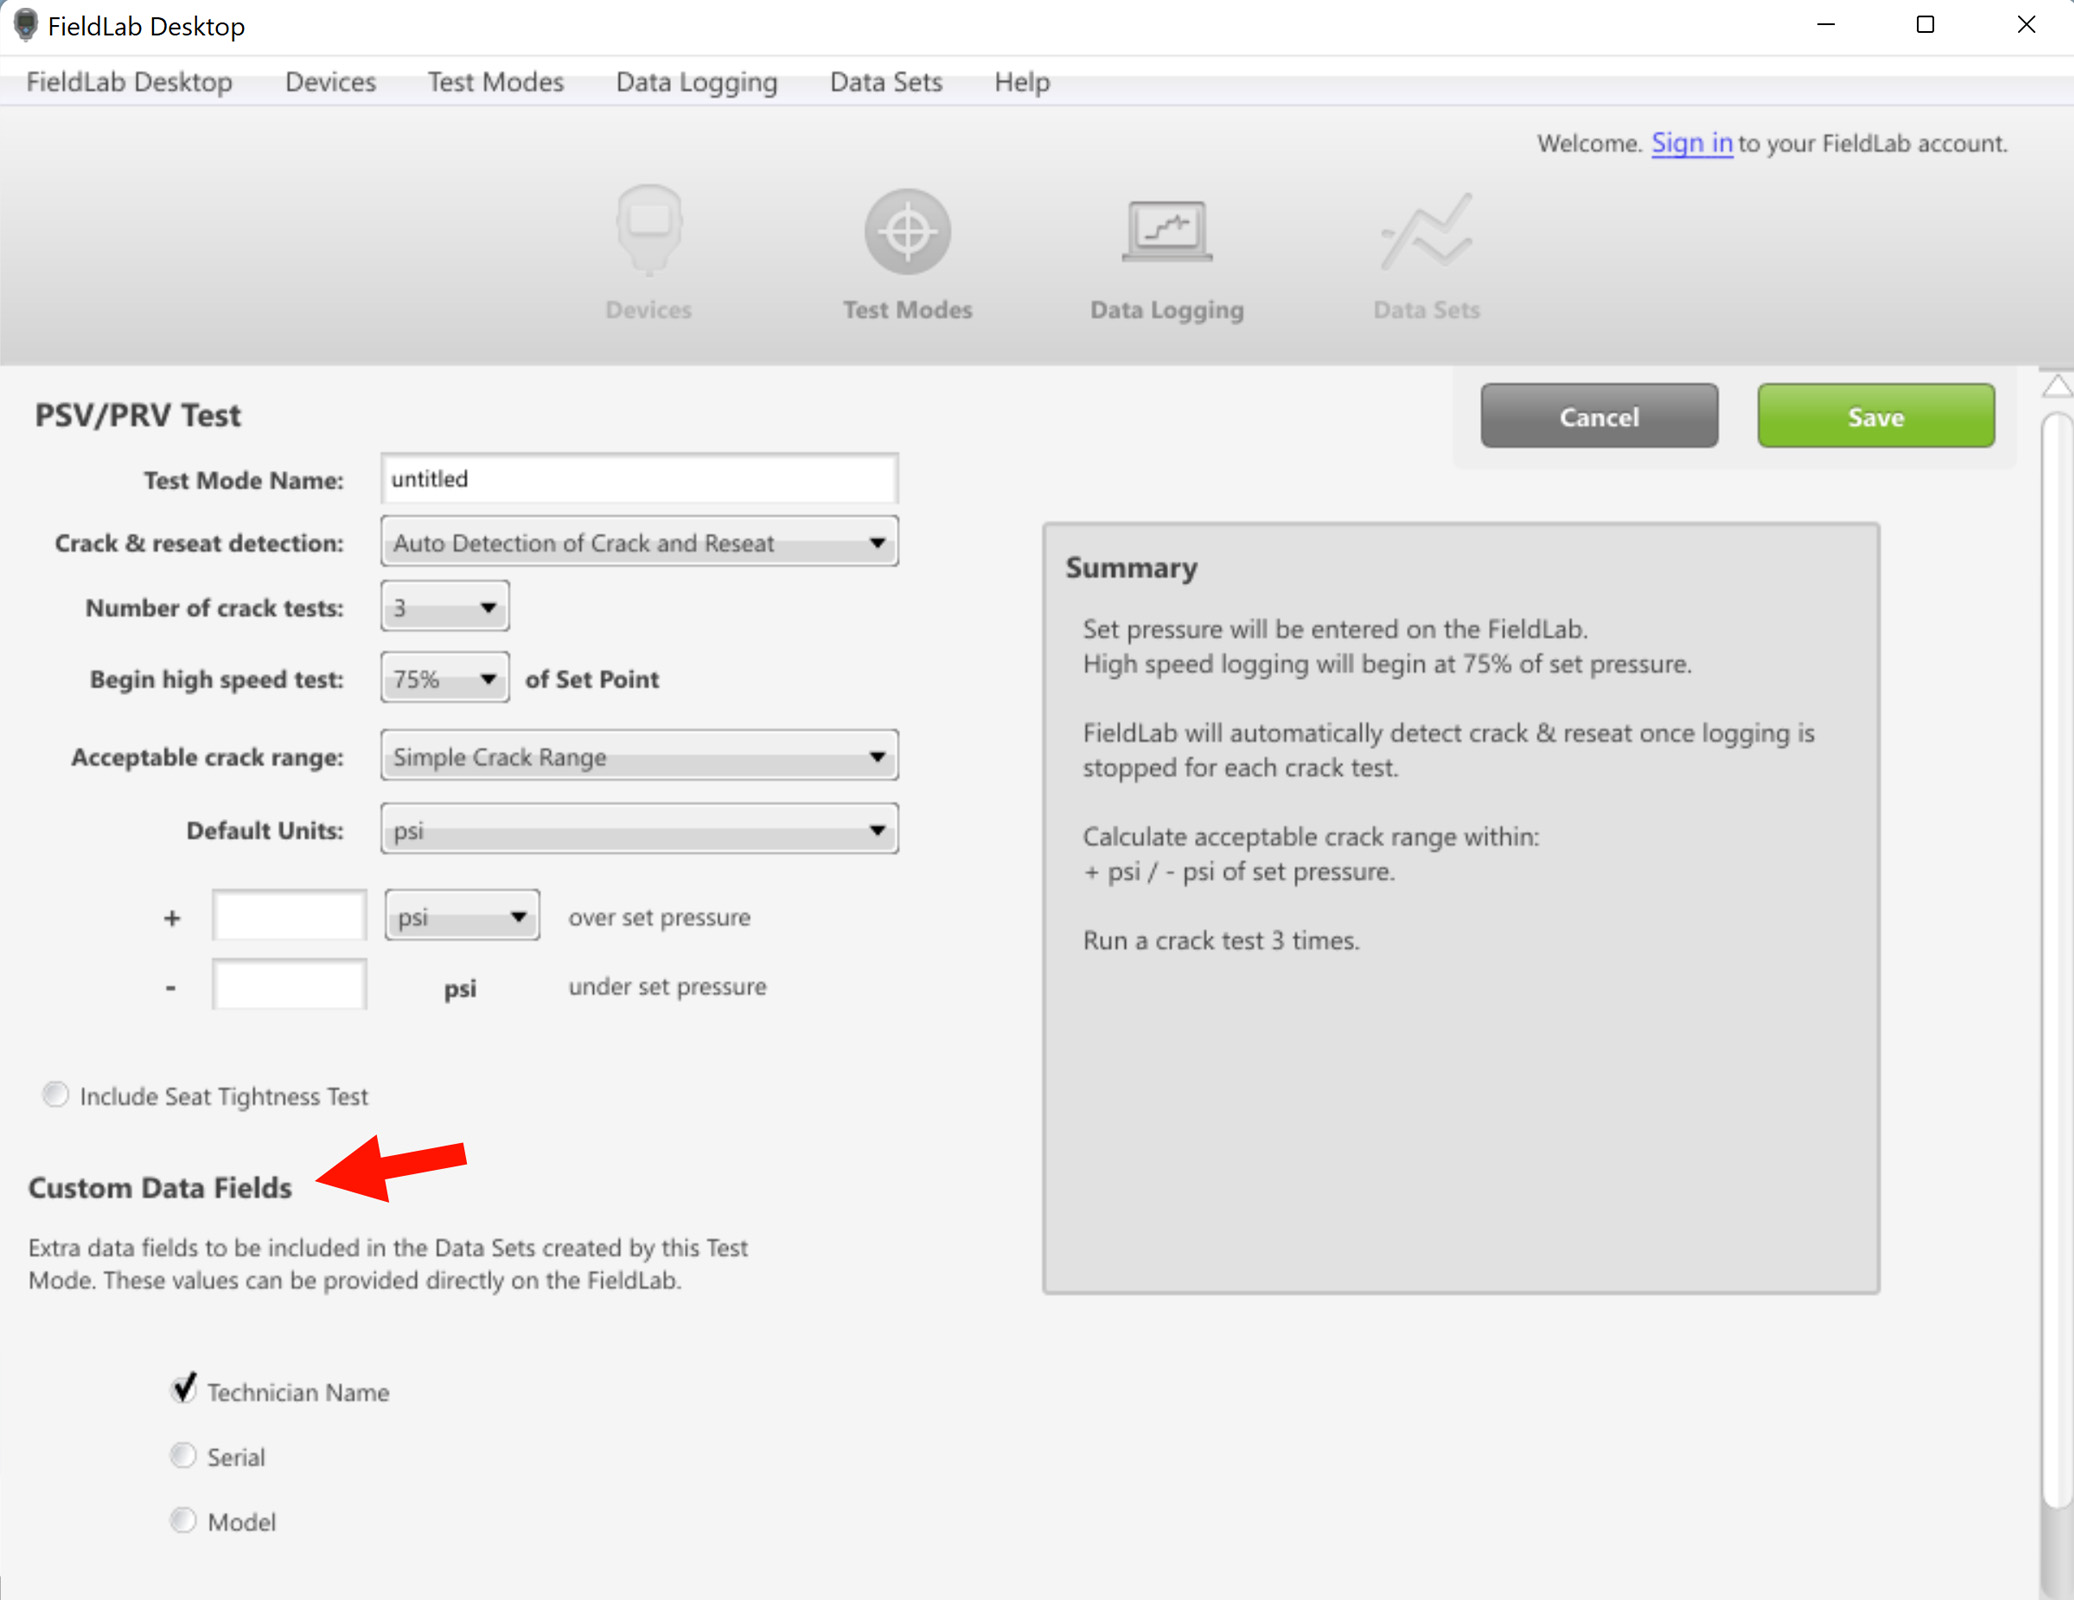Image resolution: width=2074 pixels, height=1600 pixels.
Task: Click the FieldLab app icon in title bar
Action: coord(25,25)
